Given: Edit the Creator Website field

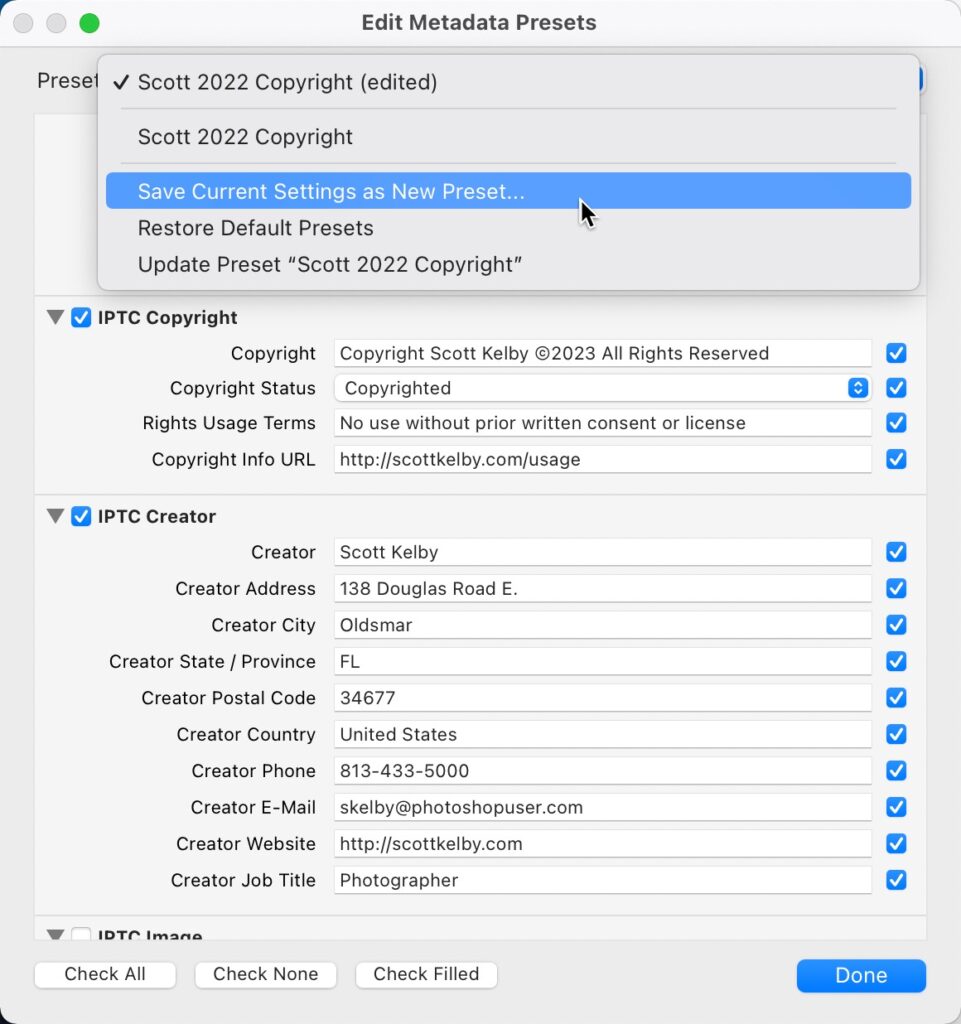Looking at the screenshot, I should 603,844.
